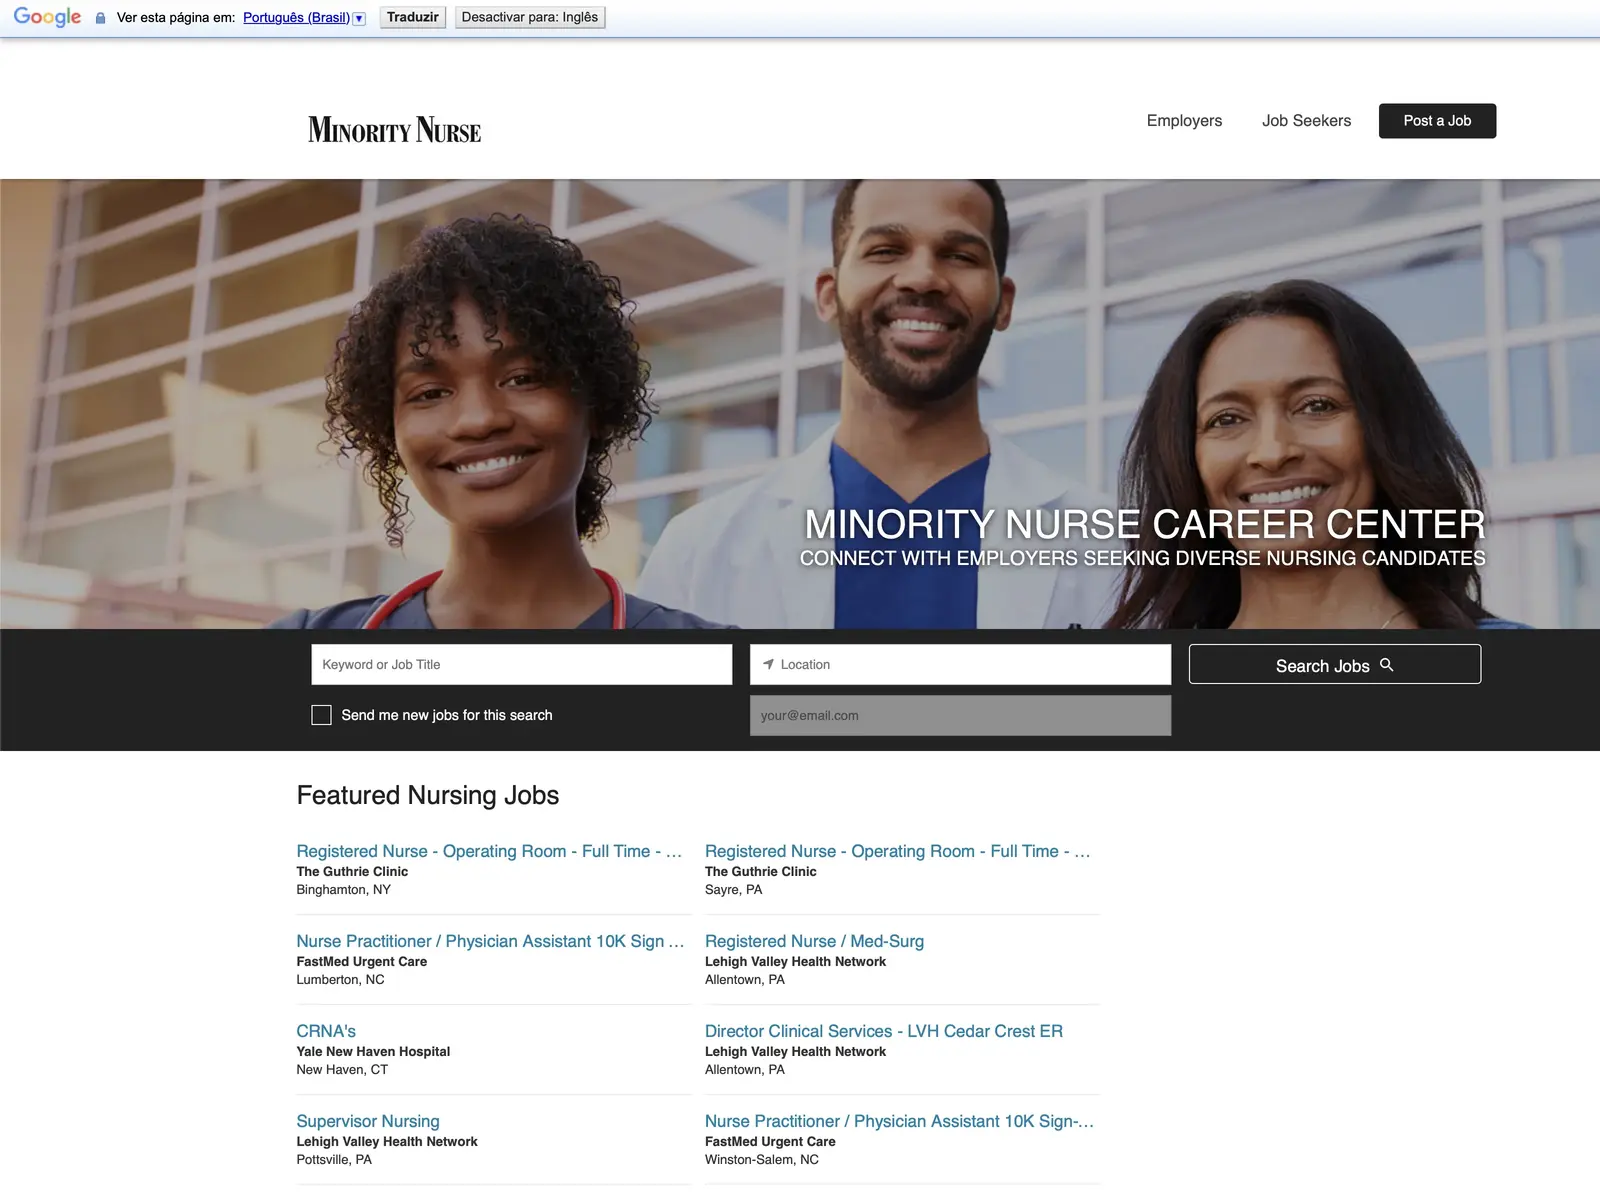
Task: Click 'New Haven, CT' location text
Action: tap(342, 1070)
